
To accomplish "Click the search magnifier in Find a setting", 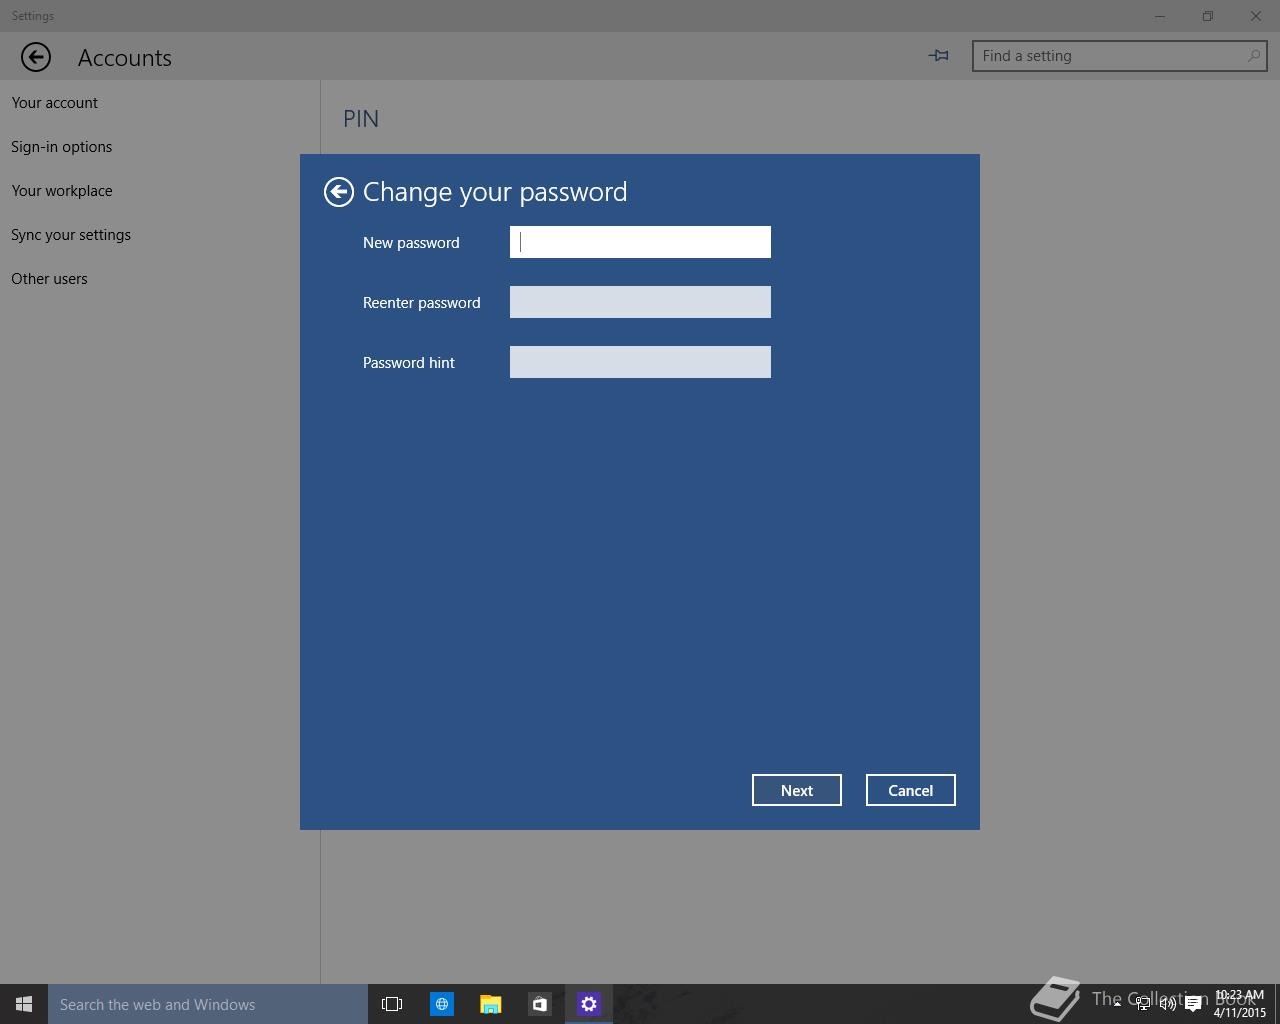I will click(1254, 56).
